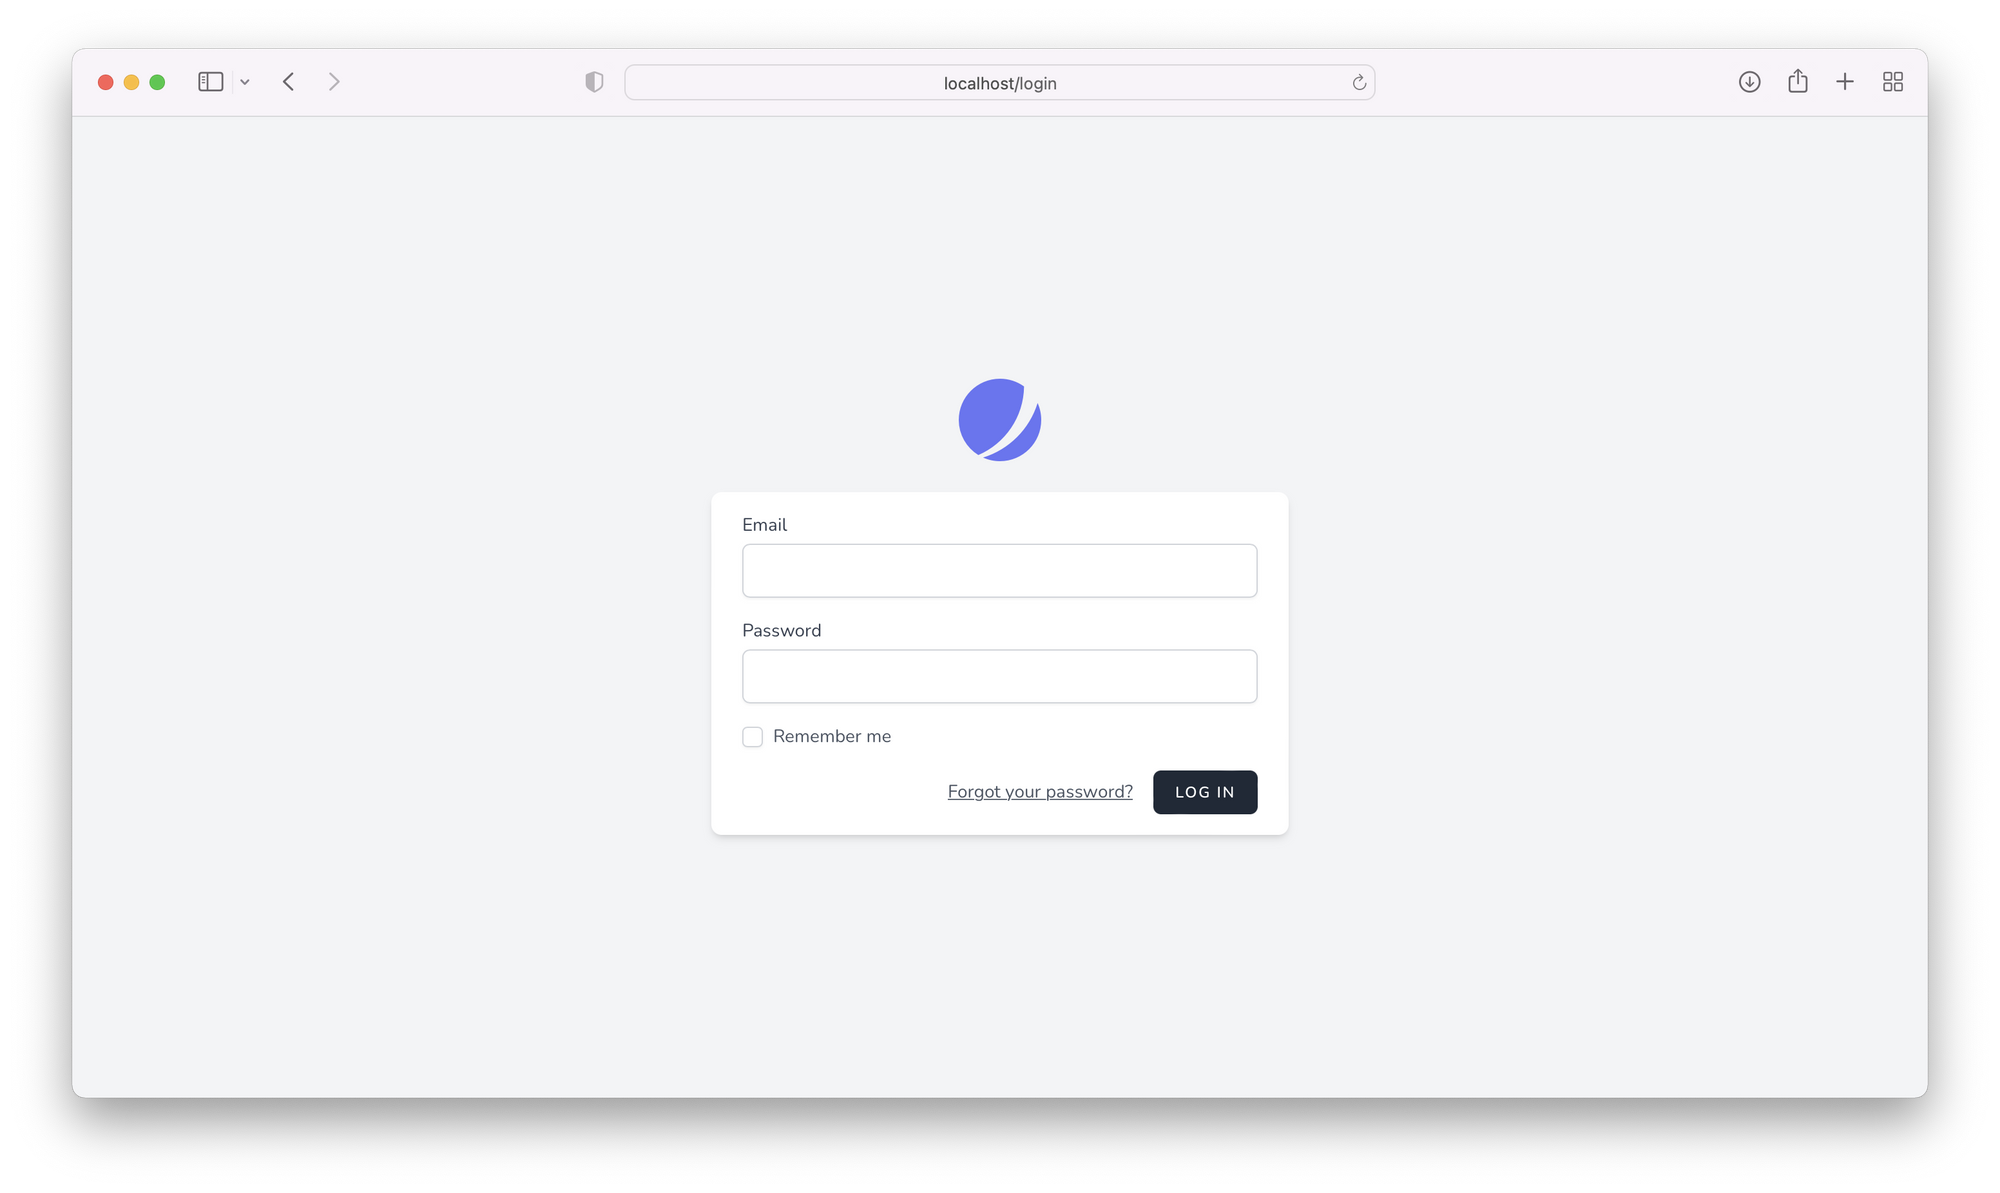Viewport: 2000px width, 1193px height.
Task: Click the grid/extensions icon in toolbar
Action: tap(1894, 81)
